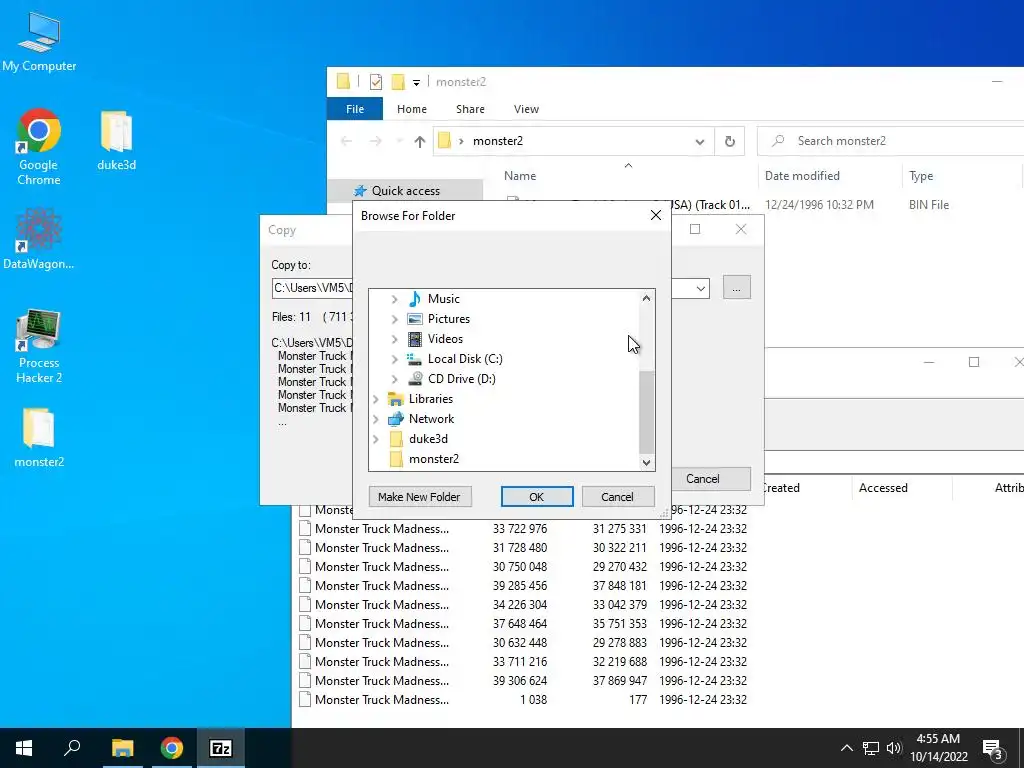
Task: Open the View ribbon tab
Action: point(526,109)
